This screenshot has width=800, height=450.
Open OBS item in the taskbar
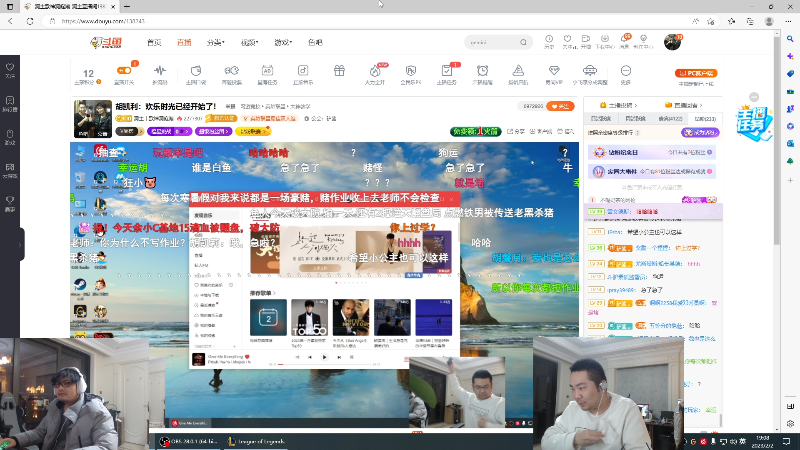click(x=188, y=441)
